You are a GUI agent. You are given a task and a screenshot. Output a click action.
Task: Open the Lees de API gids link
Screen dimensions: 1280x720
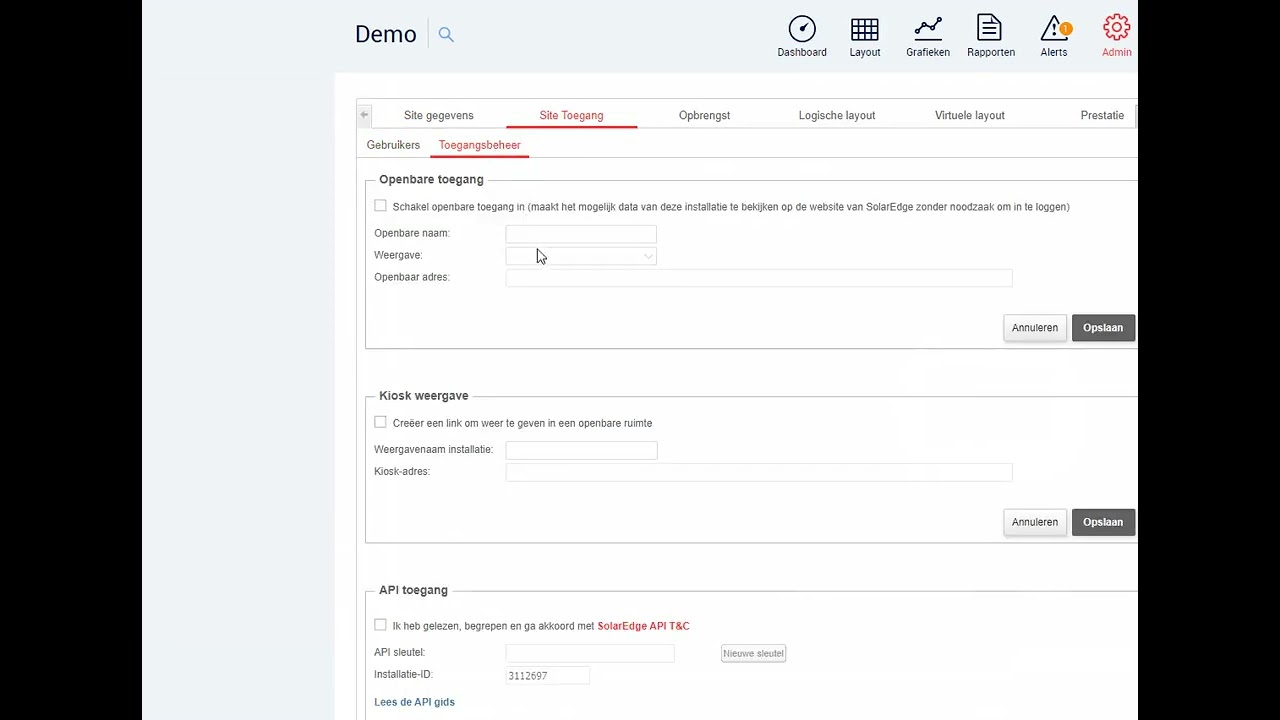414,702
